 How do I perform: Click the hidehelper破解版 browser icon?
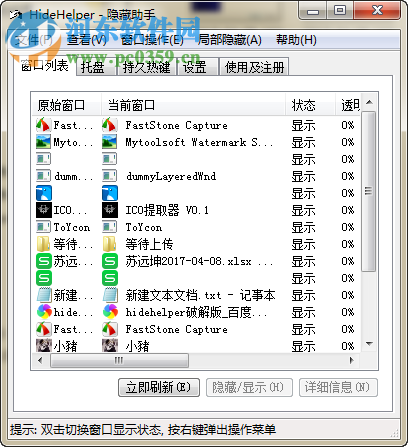click(110, 312)
